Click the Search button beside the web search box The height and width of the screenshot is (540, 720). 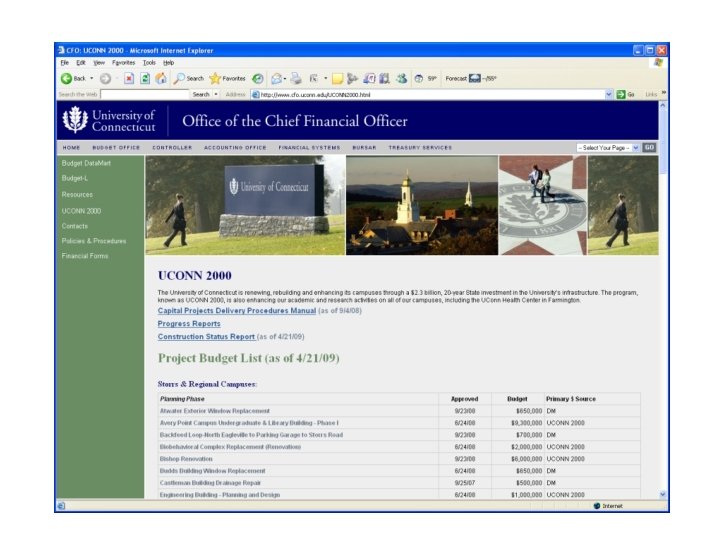tap(201, 95)
